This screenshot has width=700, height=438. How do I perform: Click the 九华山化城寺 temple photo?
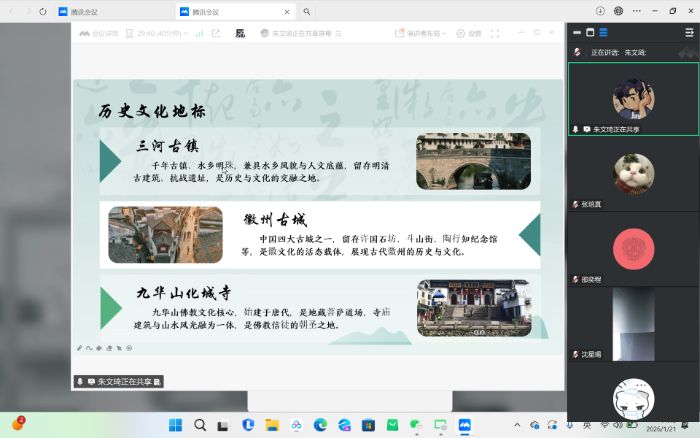tap(472, 307)
